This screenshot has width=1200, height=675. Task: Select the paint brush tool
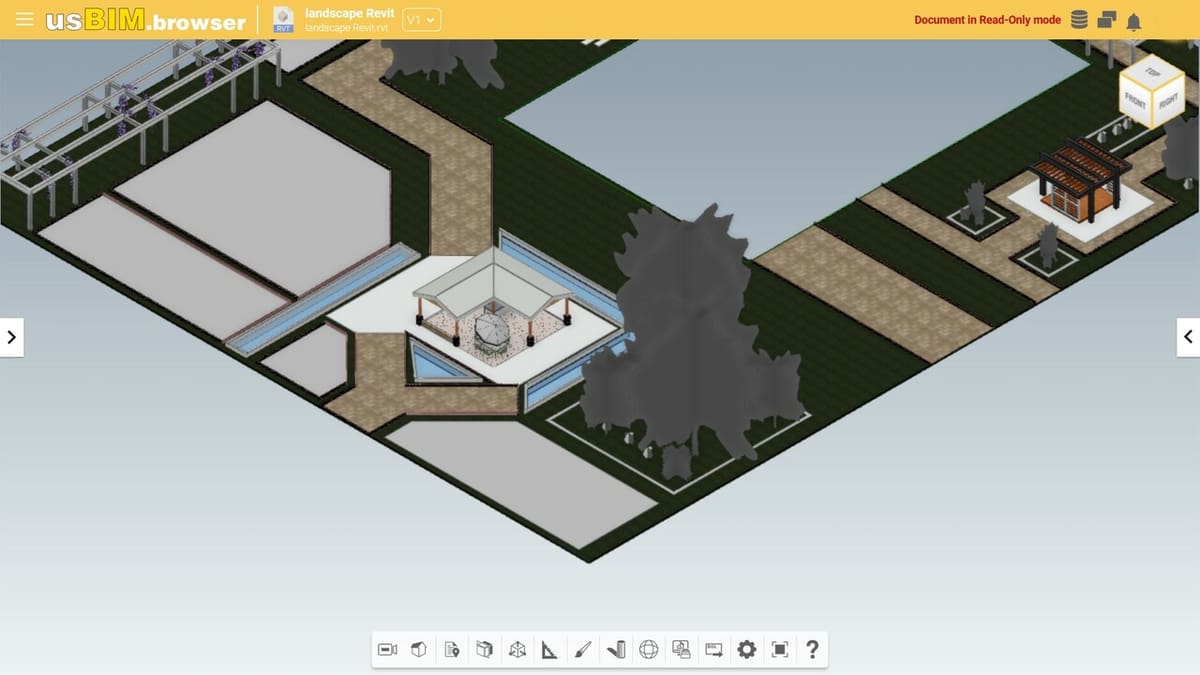(x=583, y=650)
